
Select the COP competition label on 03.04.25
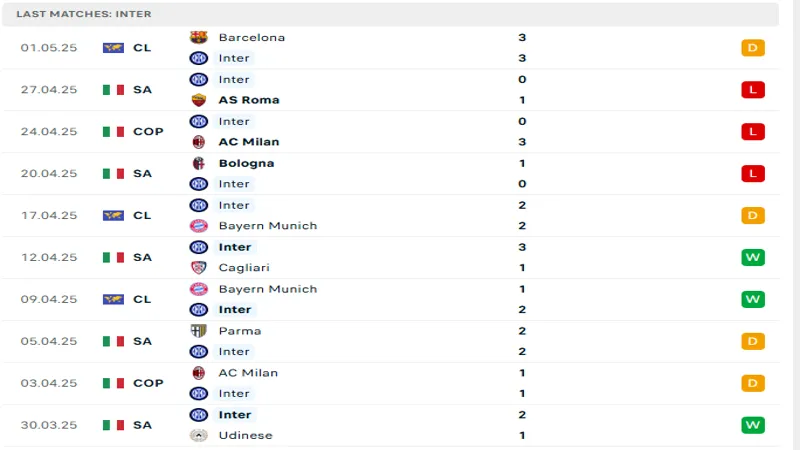(x=148, y=383)
